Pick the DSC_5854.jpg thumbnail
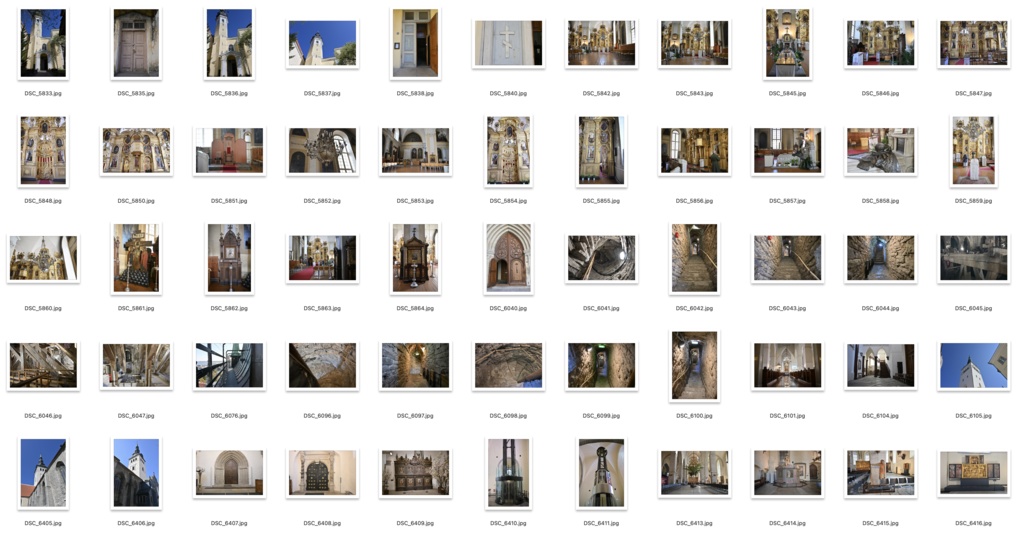The width and height of the screenshot is (1024, 535). tap(508, 150)
